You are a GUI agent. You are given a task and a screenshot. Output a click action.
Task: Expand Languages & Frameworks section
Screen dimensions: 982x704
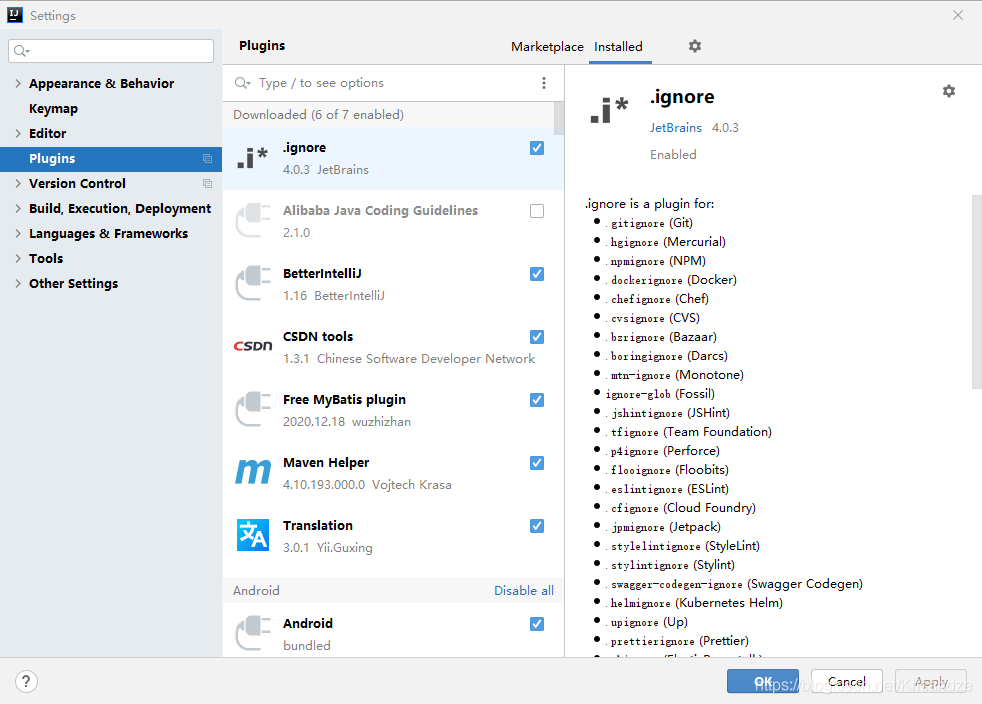(x=18, y=234)
